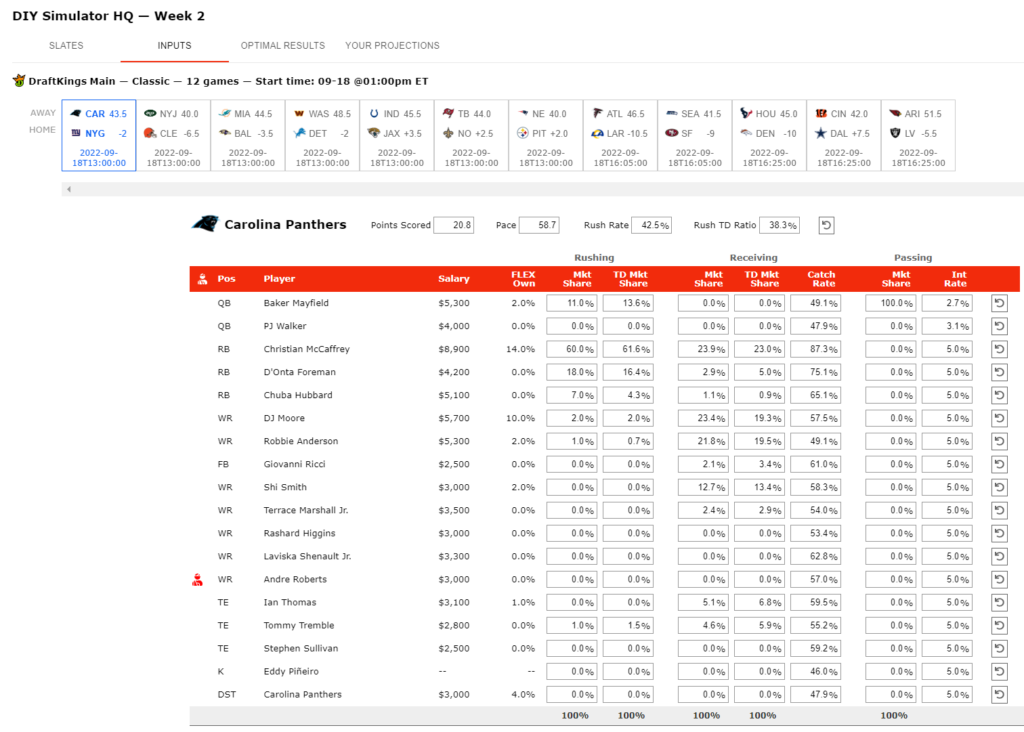Pick the IND at JAX game
This screenshot has width=1024, height=732.
click(396, 135)
